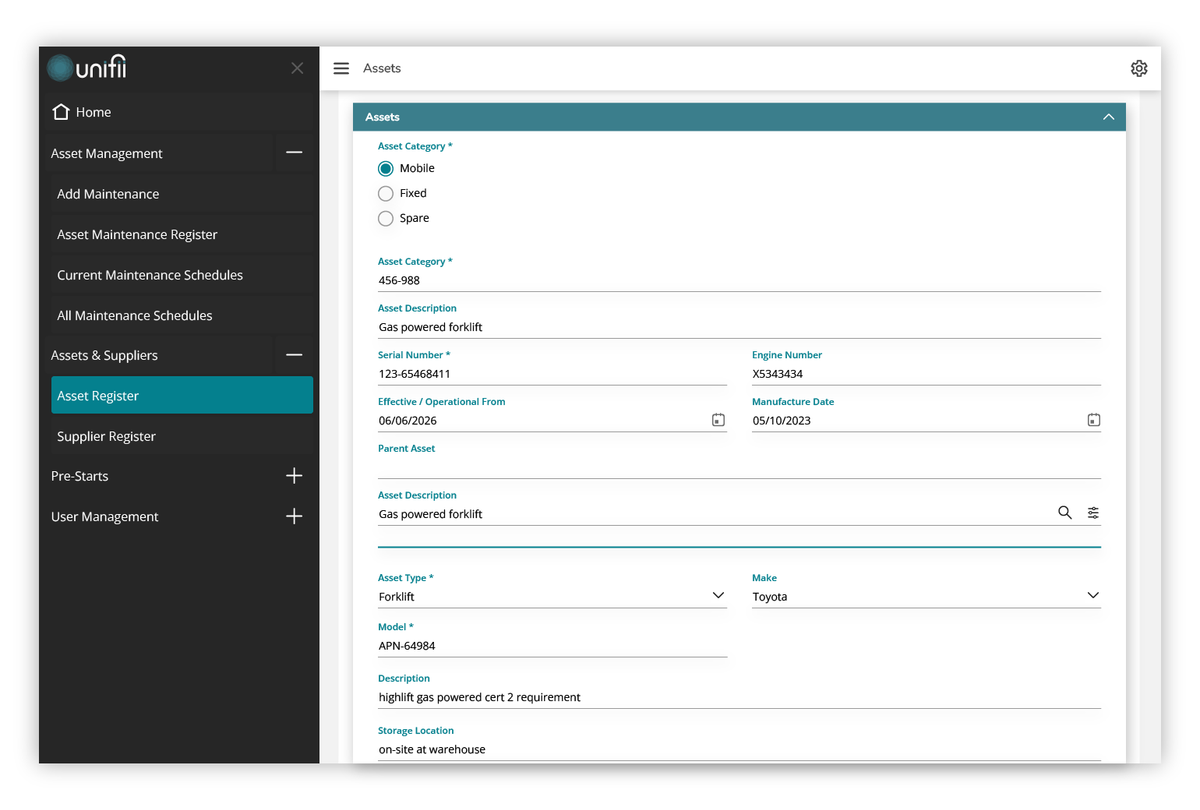Click the Asset Description search icon

1065,513
